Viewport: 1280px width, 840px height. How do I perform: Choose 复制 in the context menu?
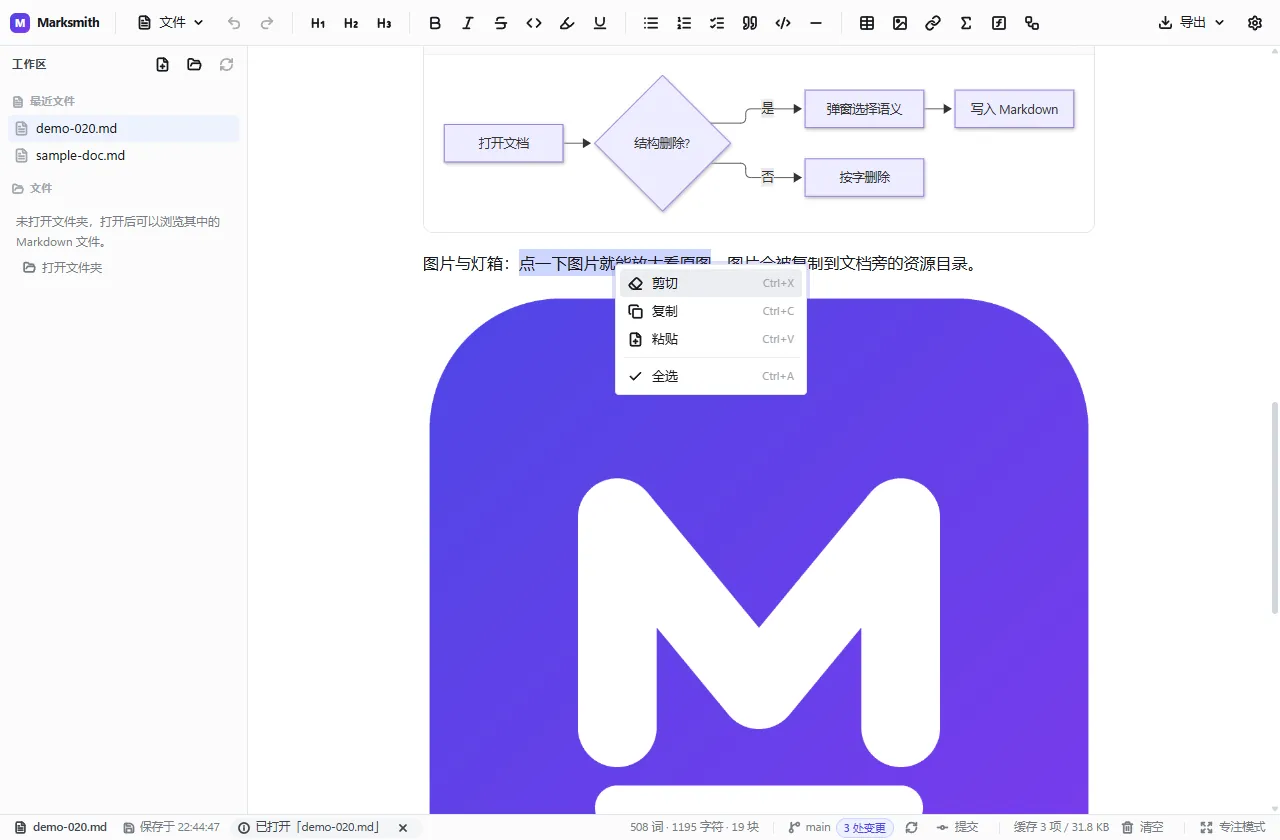coord(711,312)
